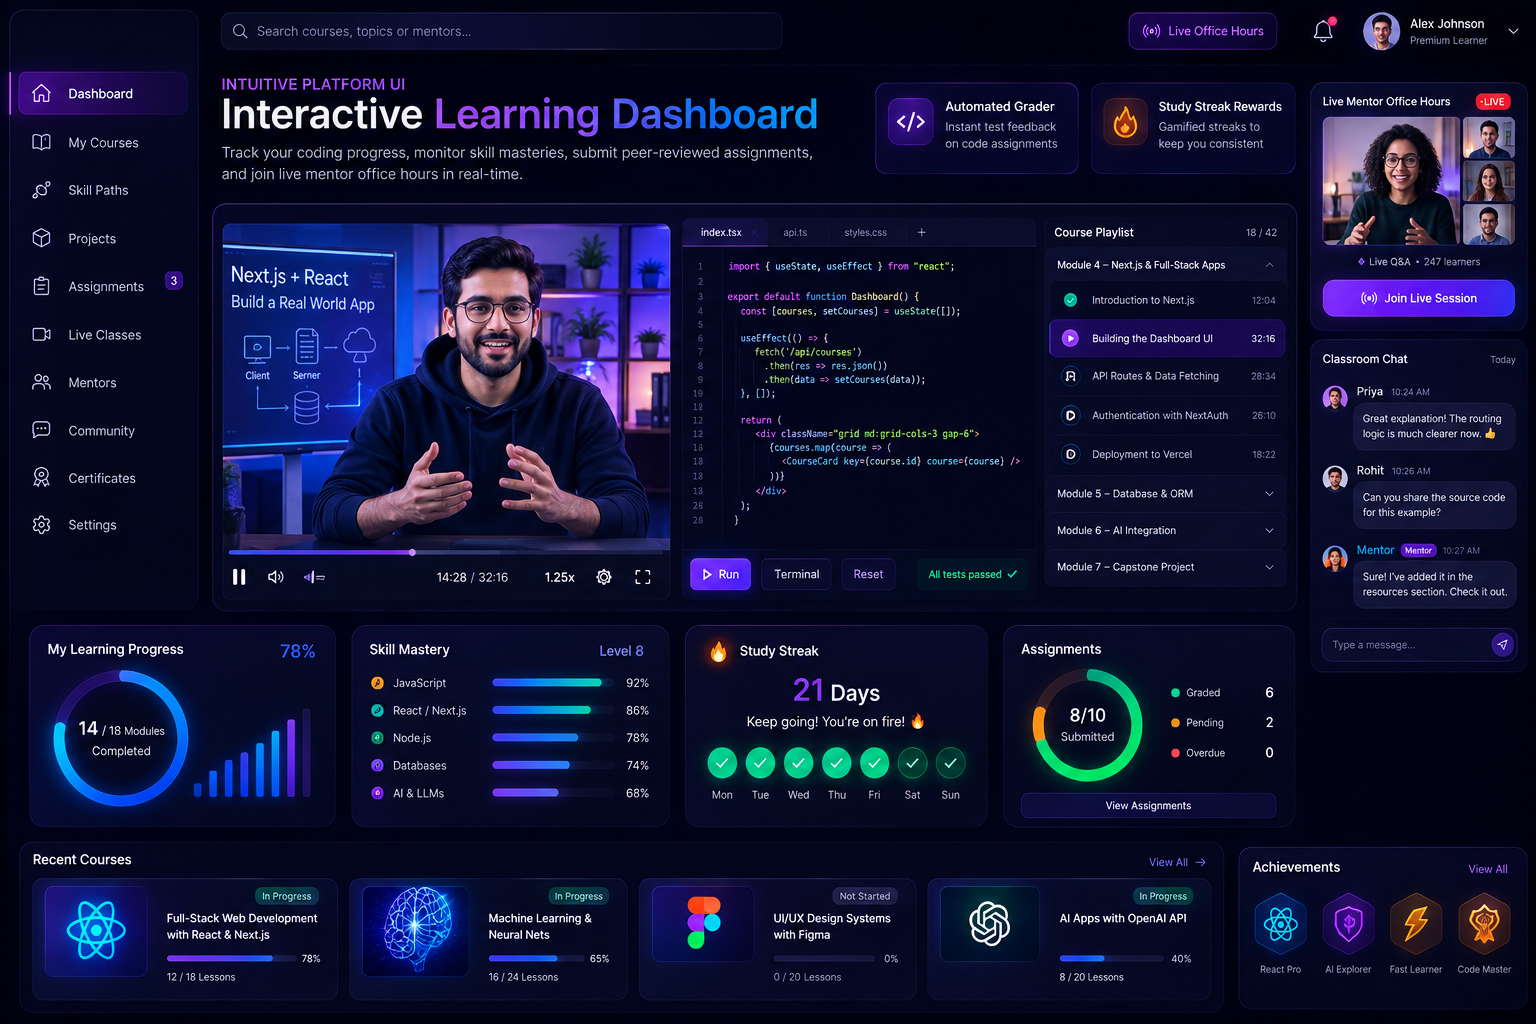Image resolution: width=1536 pixels, height=1024 pixels.
Task: Click Join Live Session
Action: point(1418,298)
